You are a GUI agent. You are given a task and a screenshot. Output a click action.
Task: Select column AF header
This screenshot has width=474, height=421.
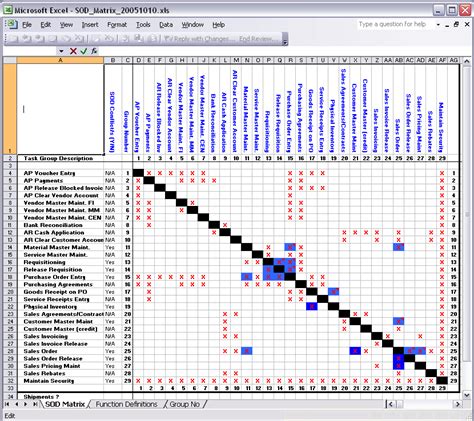(x=442, y=60)
